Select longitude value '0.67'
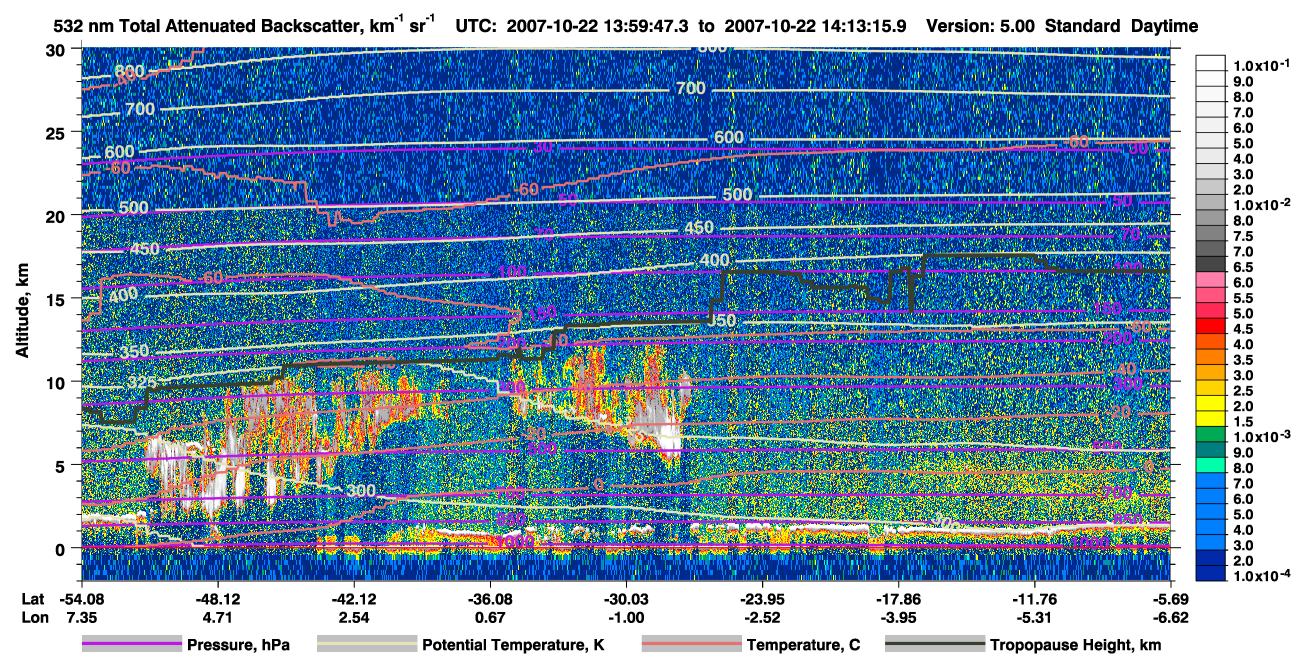 pyautogui.click(x=489, y=618)
